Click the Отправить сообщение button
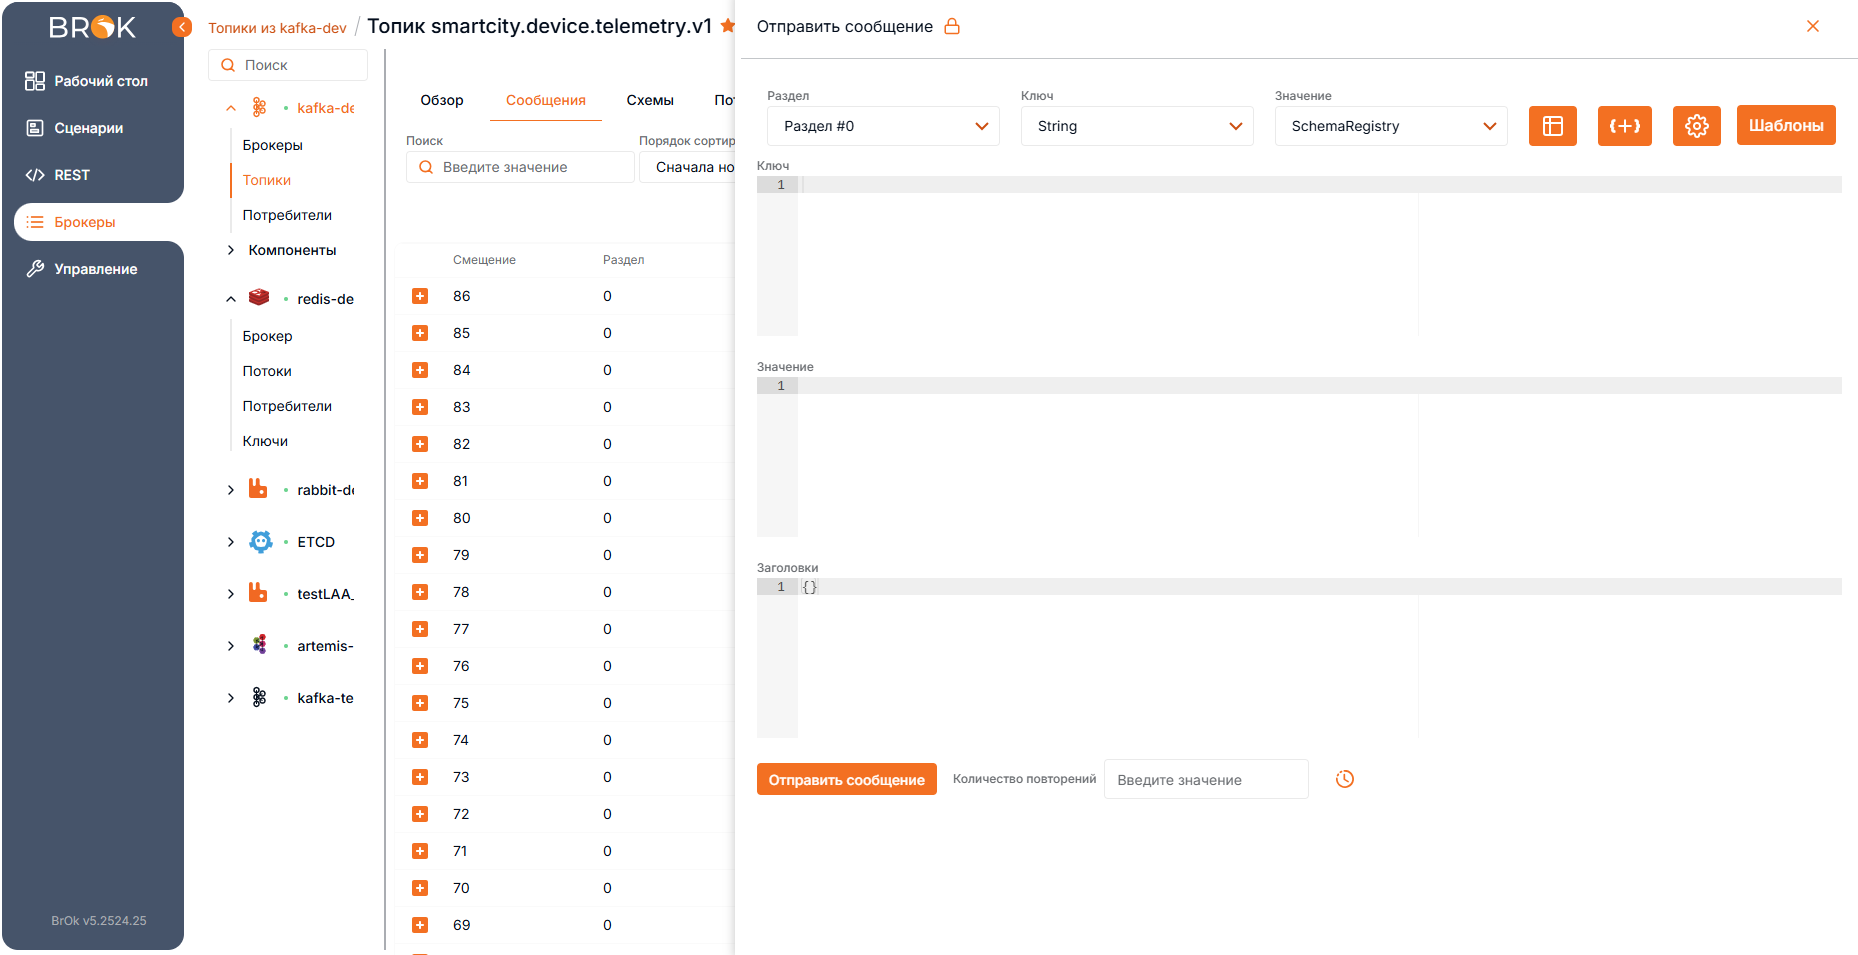 point(846,780)
